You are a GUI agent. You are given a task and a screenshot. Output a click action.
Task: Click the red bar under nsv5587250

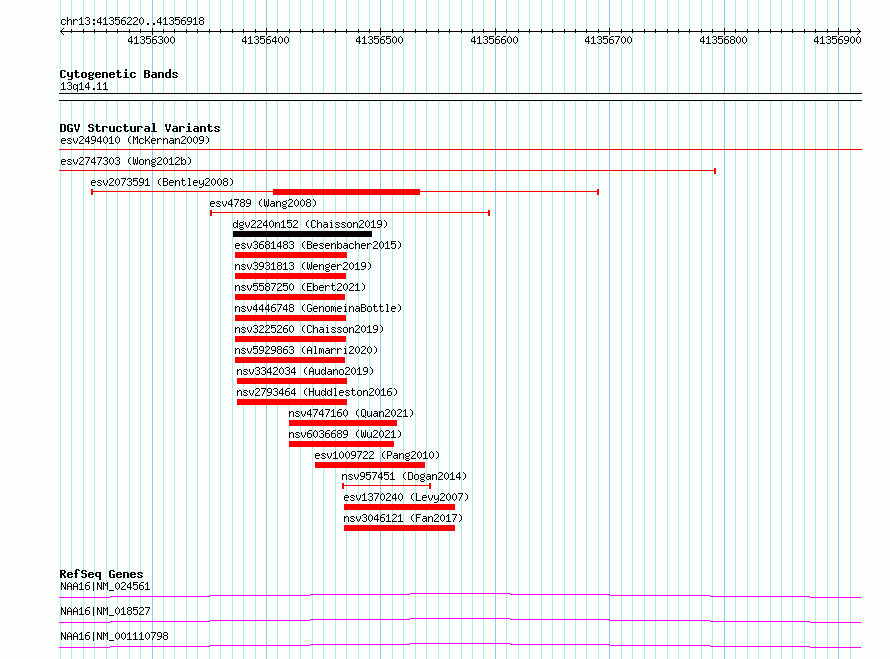pos(289,297)
